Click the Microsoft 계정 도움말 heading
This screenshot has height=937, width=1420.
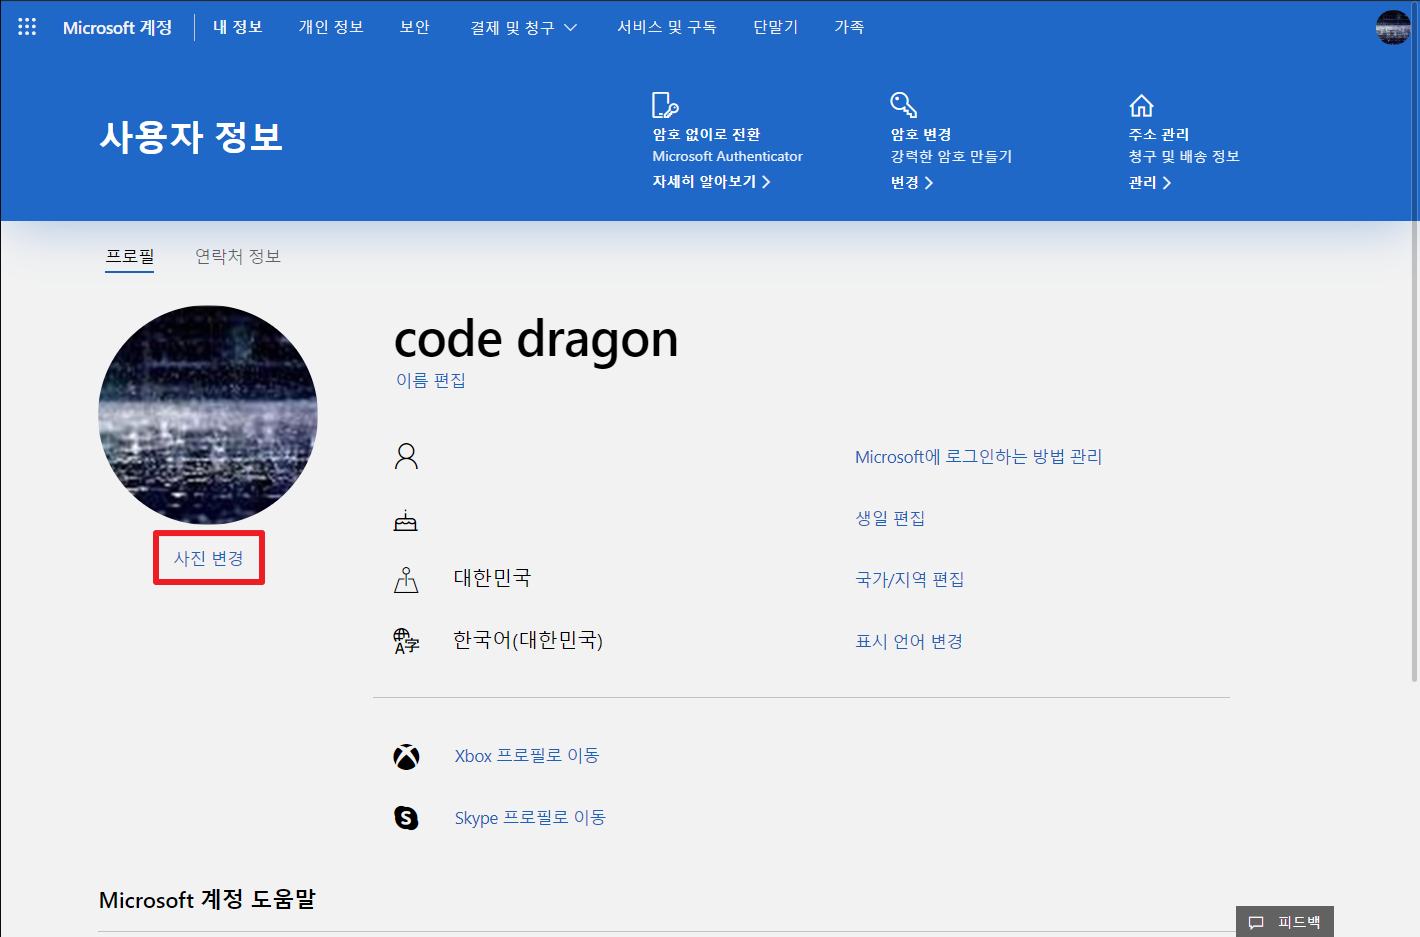(207, 900)
